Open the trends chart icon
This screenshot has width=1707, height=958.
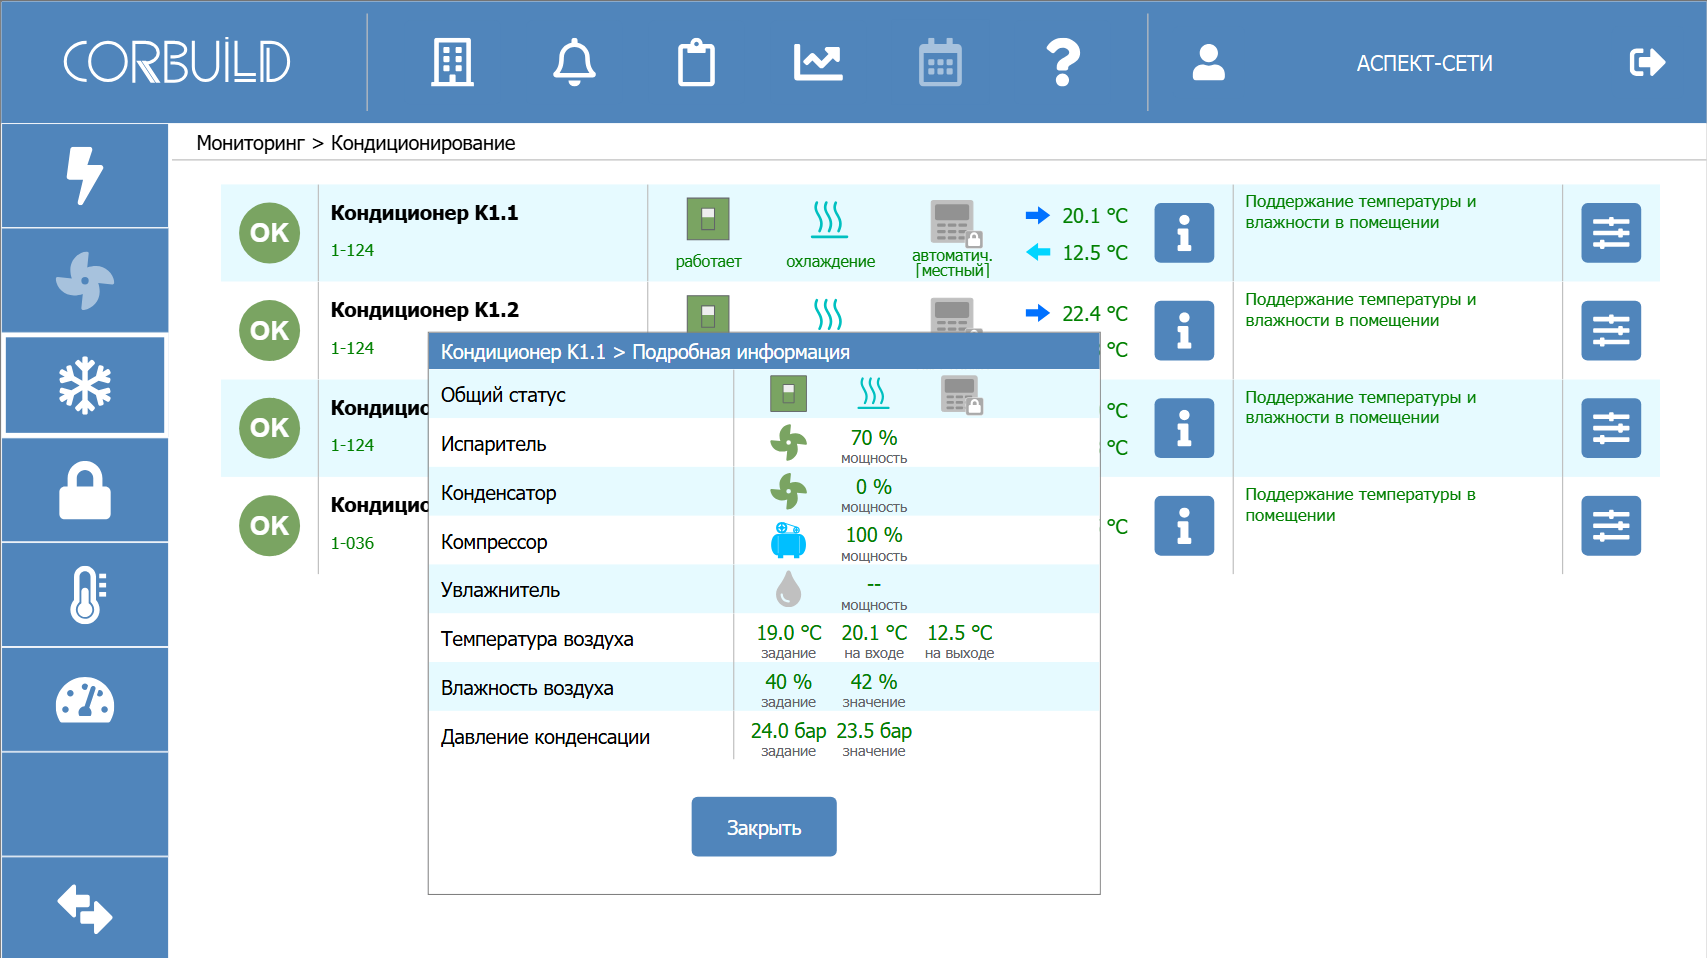point(818,62)
